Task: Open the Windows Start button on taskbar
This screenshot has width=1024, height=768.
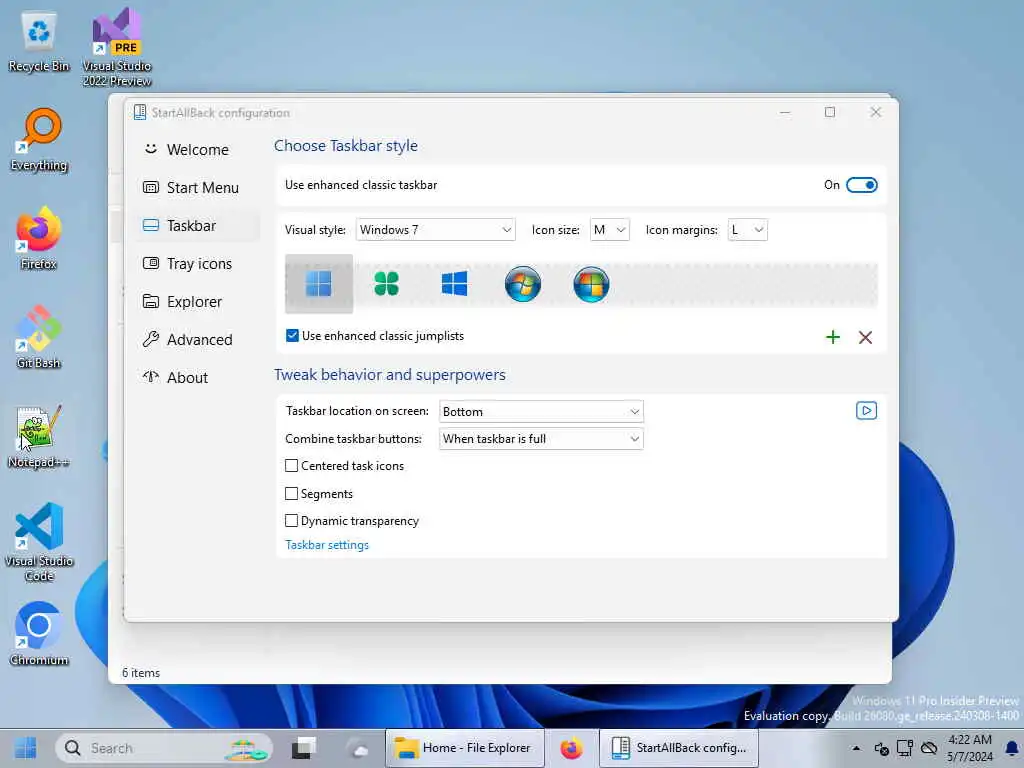Action: (x=25, y=748)
